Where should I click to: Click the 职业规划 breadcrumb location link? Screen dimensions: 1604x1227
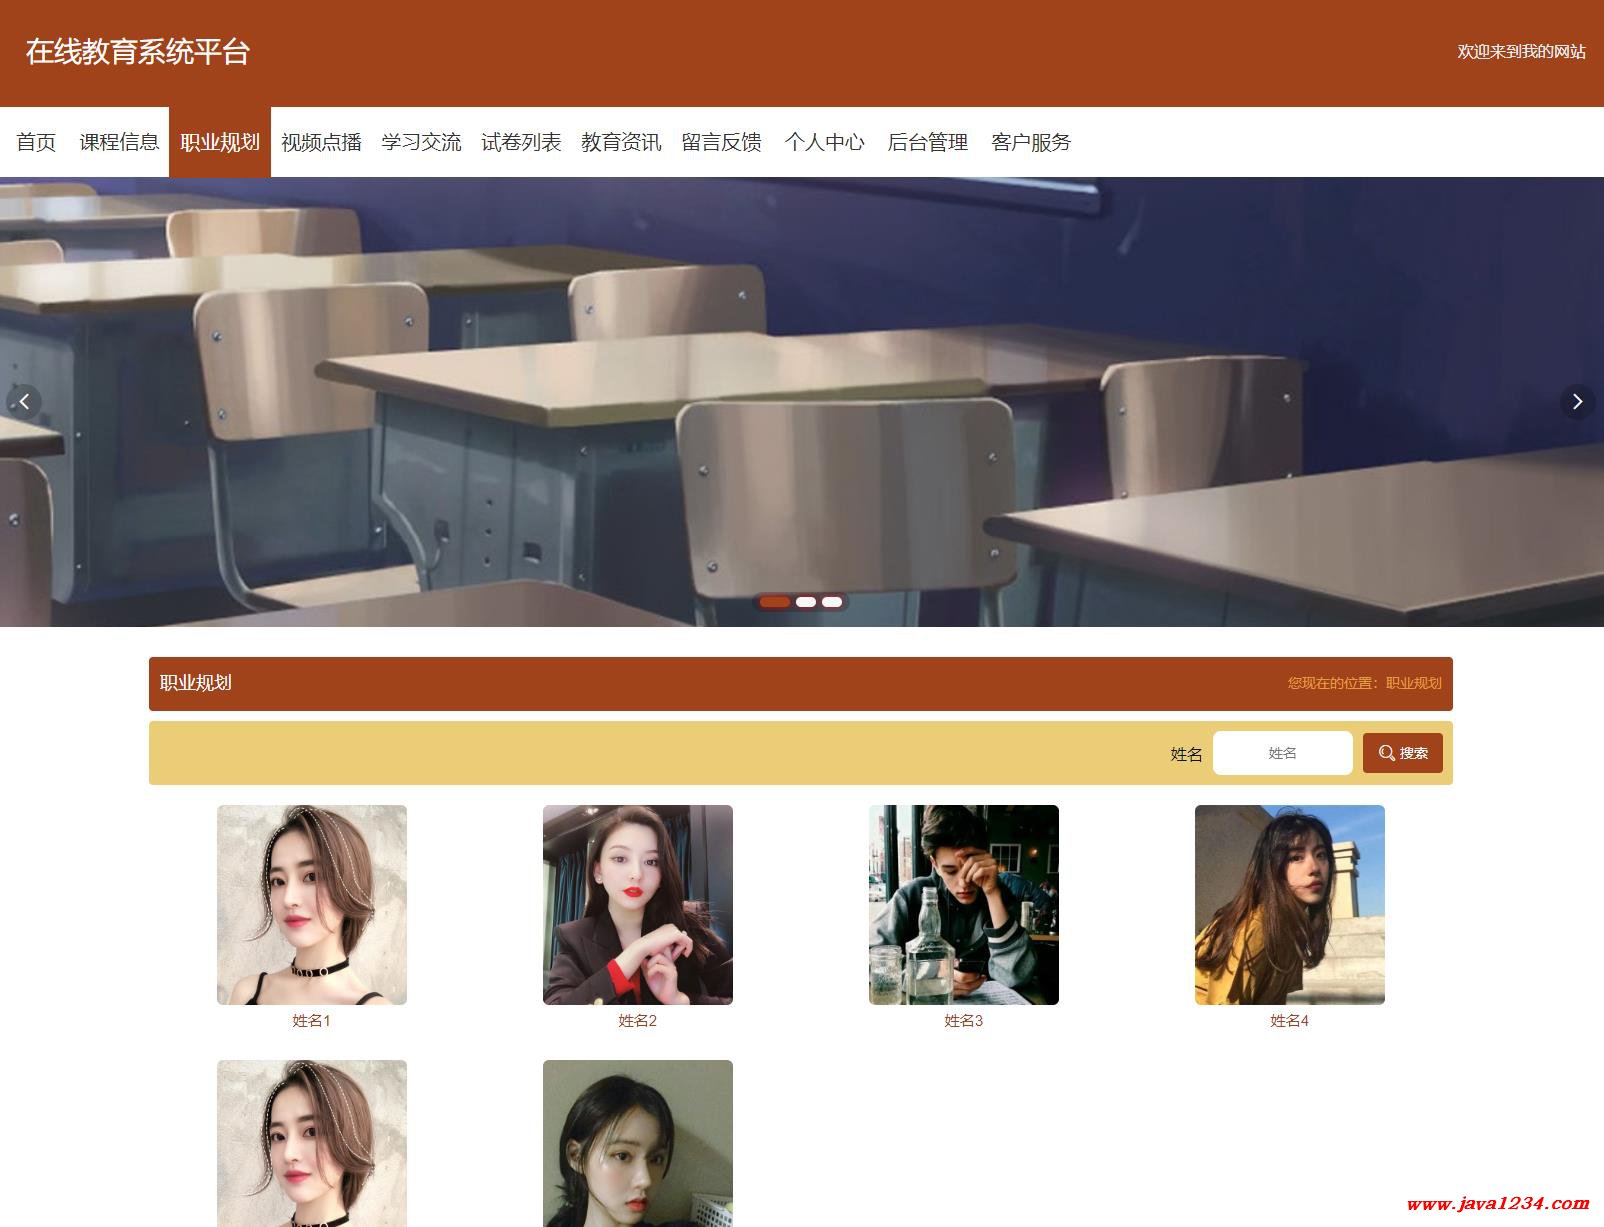coord(1413,683)
